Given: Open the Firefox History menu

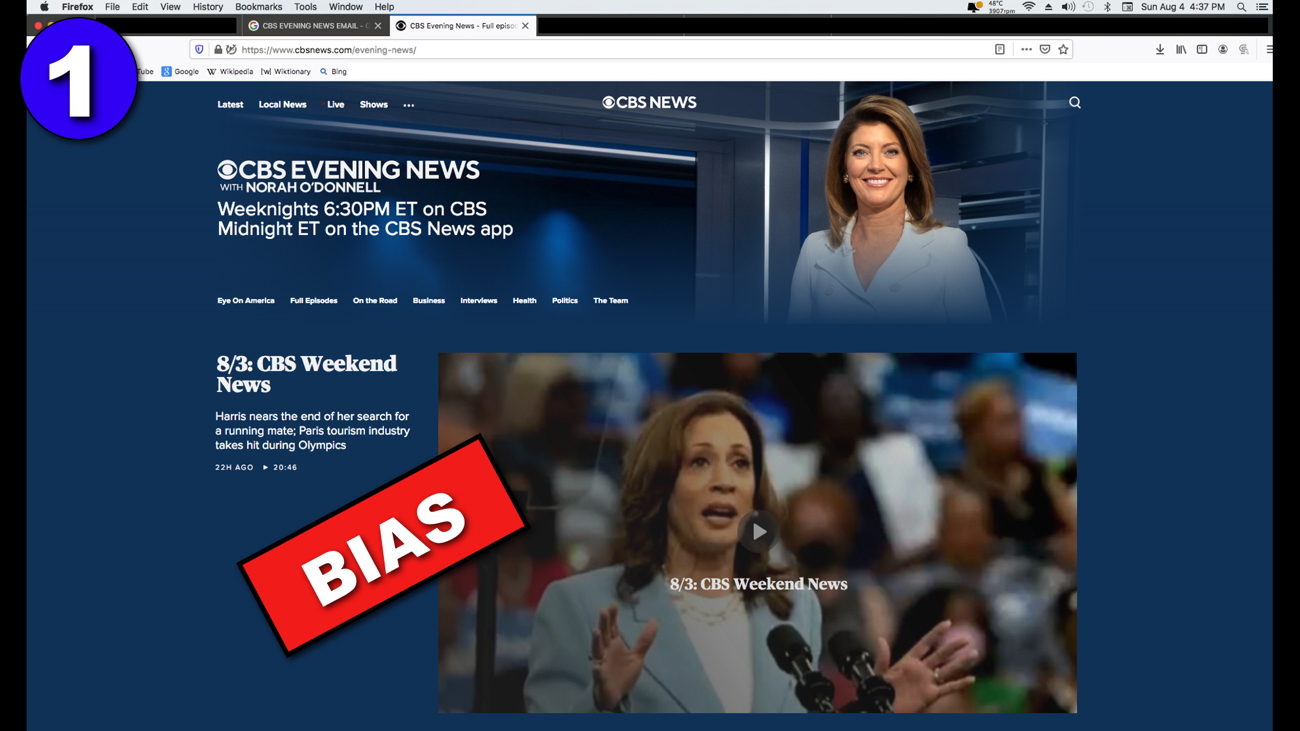Looking at the screenshot, I should (208, 7).
